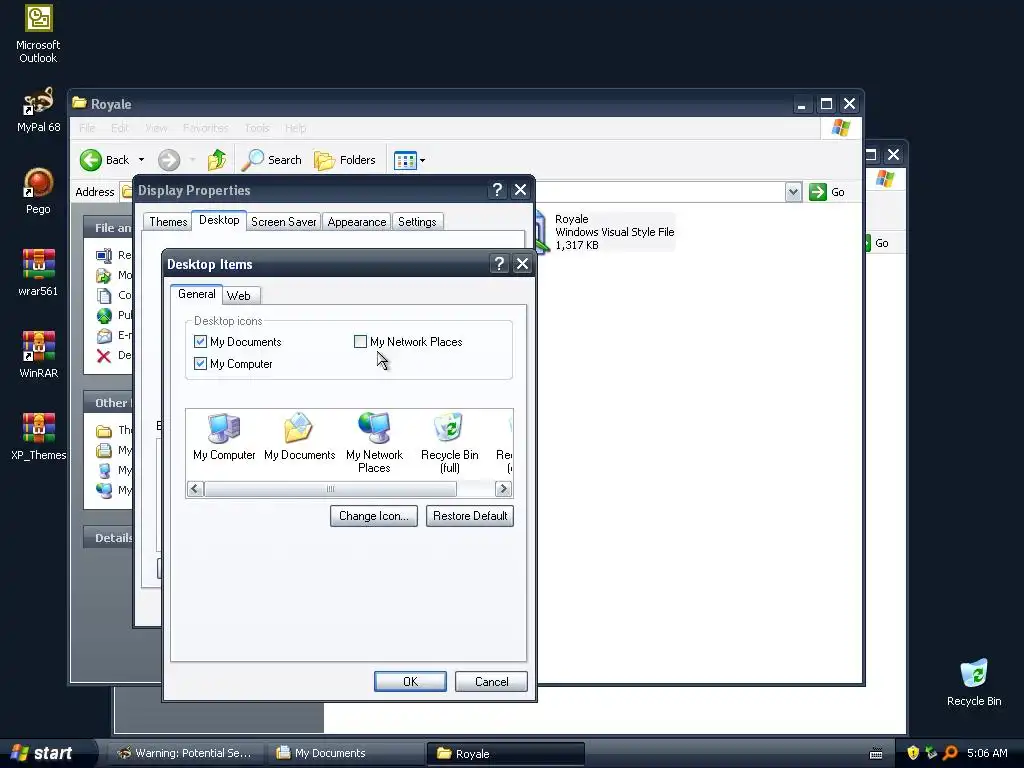Select the Desktop tab in Display Properties
Viewport: 1024px width, 768px height.
[219, 220]
